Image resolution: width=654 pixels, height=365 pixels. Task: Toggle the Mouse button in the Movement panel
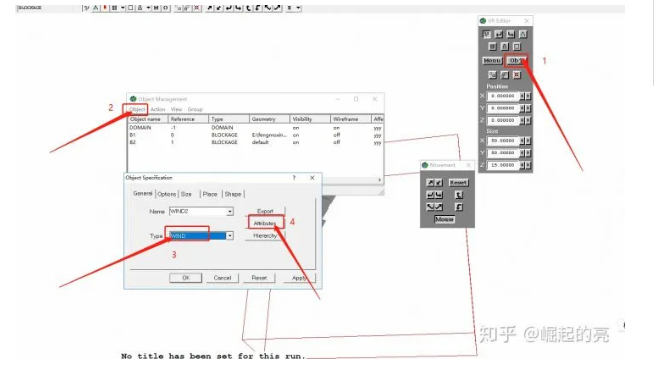[x=444, y=219]
